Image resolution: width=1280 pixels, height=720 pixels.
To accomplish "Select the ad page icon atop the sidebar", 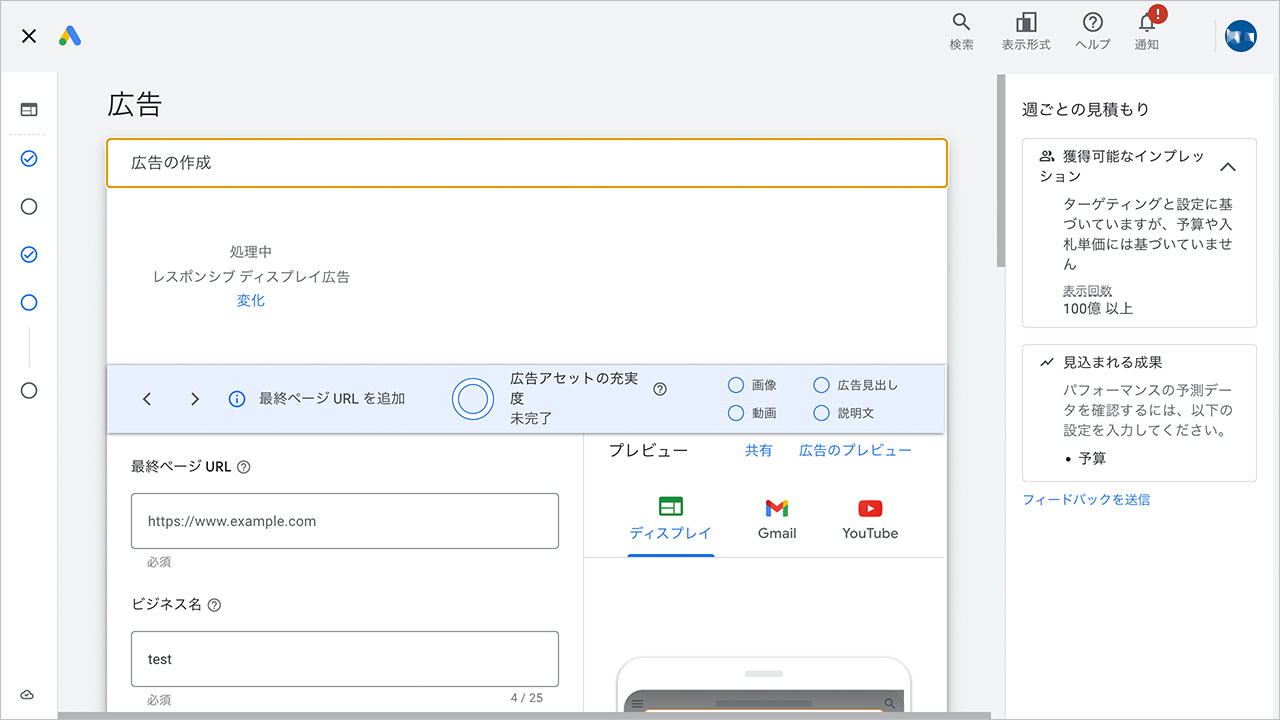I will (28, 108).
